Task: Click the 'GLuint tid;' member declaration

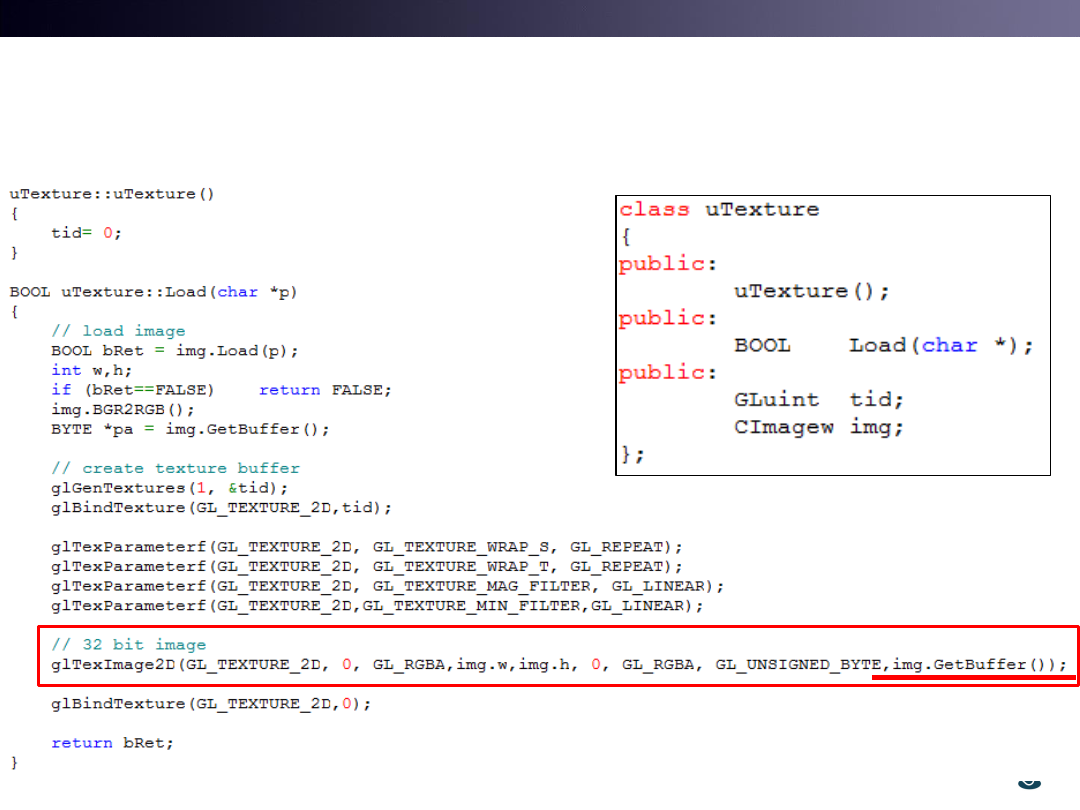Action: (819, 400)
